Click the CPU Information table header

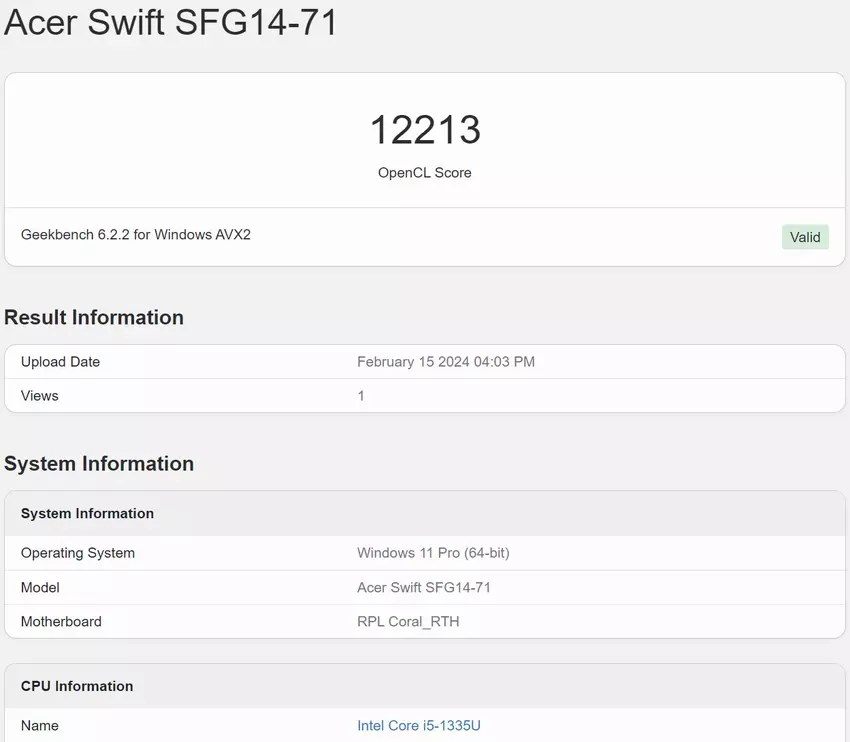tap(77, 686)
